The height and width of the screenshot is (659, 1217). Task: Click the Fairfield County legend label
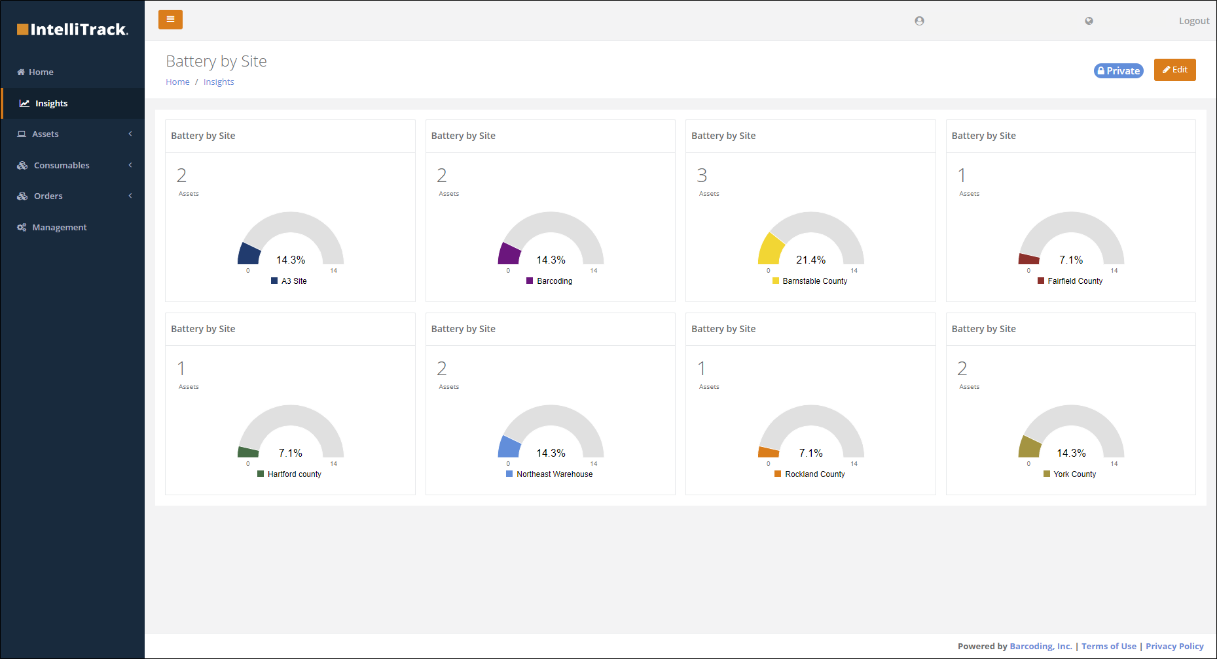click(x=1075, y=281)
